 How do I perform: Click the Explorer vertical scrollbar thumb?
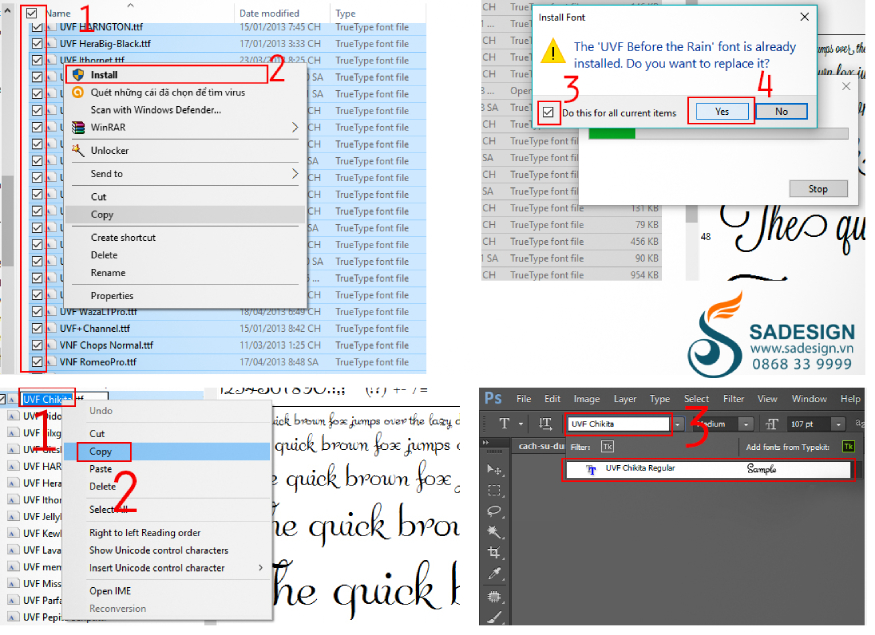click(8, 223)
